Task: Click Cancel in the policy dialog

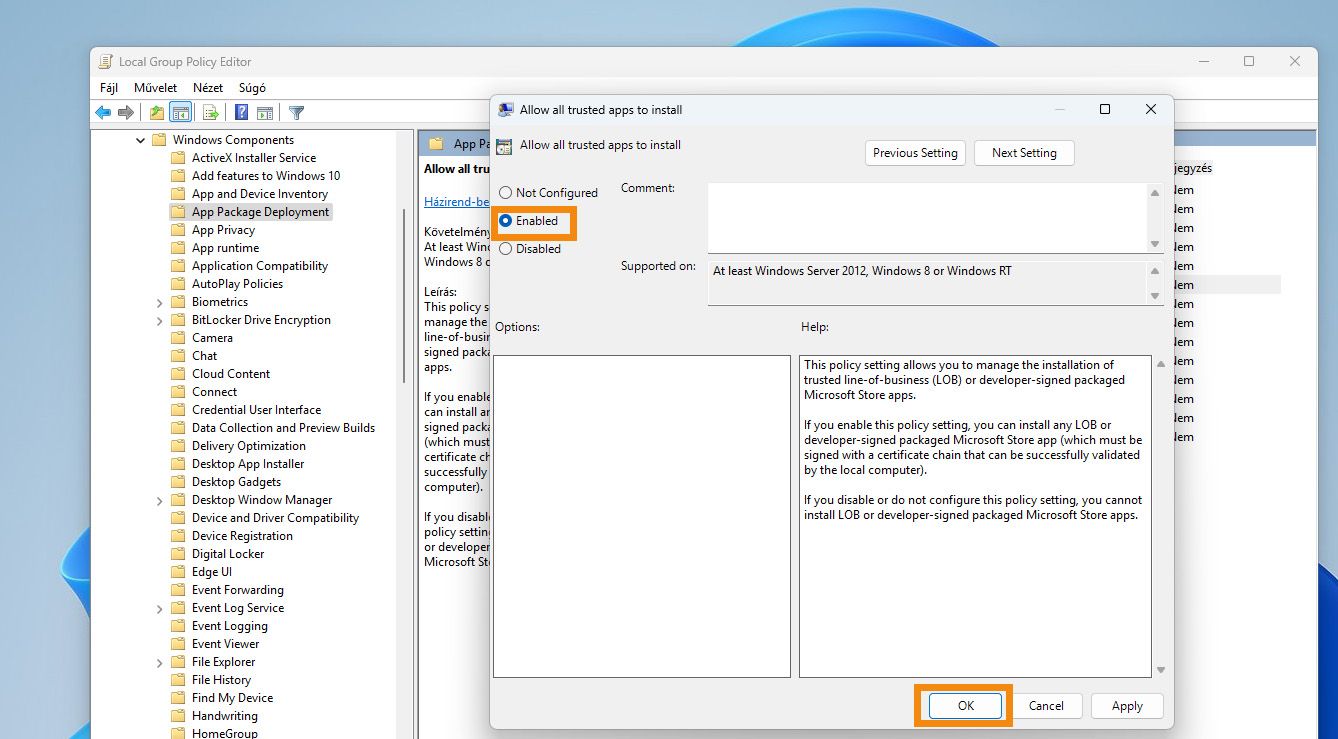Action: [1046, 706]
